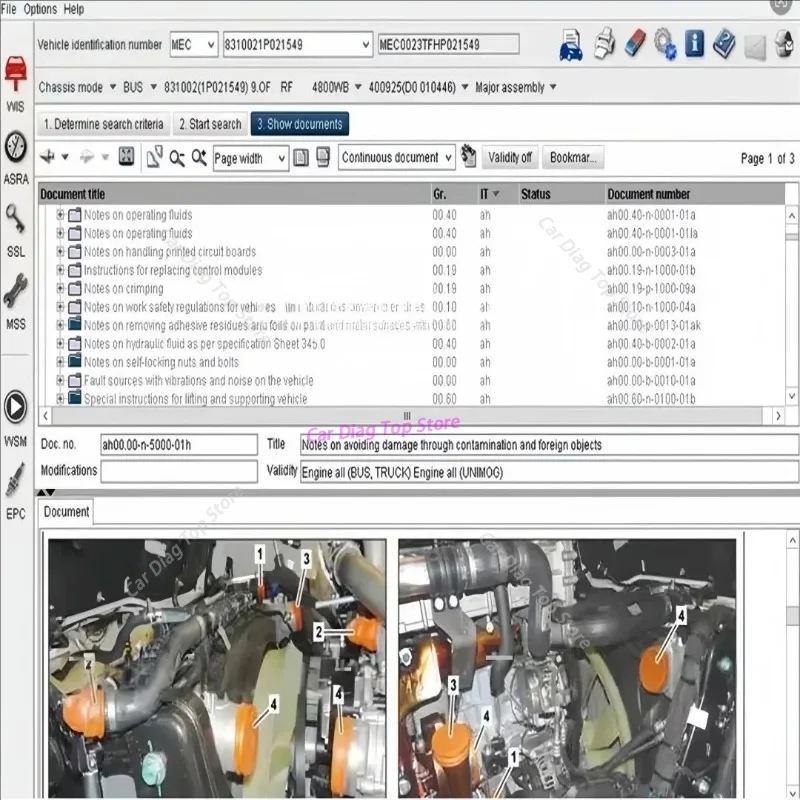Click the eraser icon to clear data
800x800 pixels.
click(635, 43)
